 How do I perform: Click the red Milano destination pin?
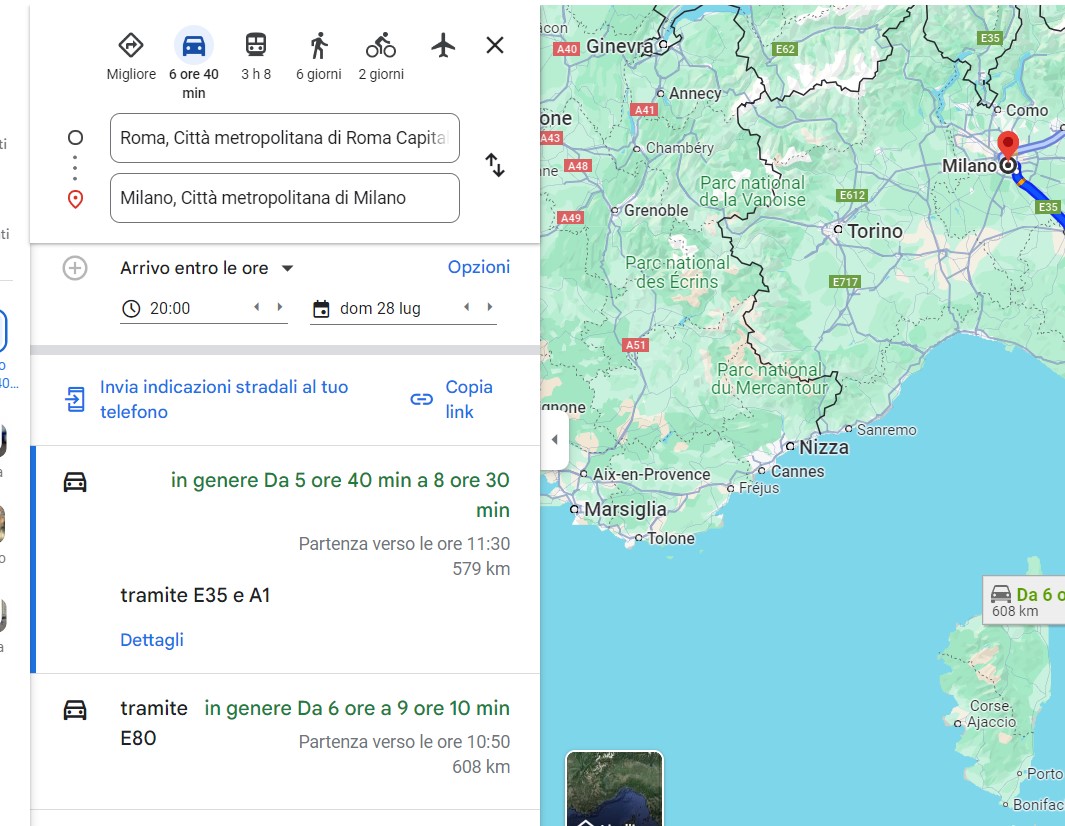(1008, 147)
